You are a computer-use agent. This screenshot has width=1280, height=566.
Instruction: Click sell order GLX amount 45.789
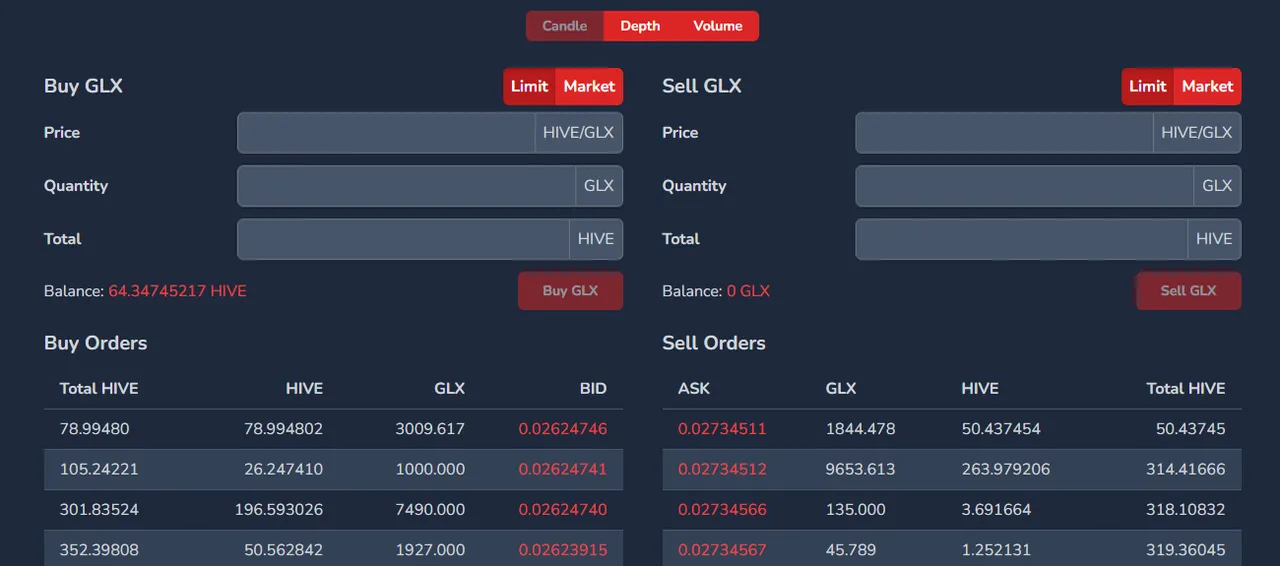(x=852, y=550)
